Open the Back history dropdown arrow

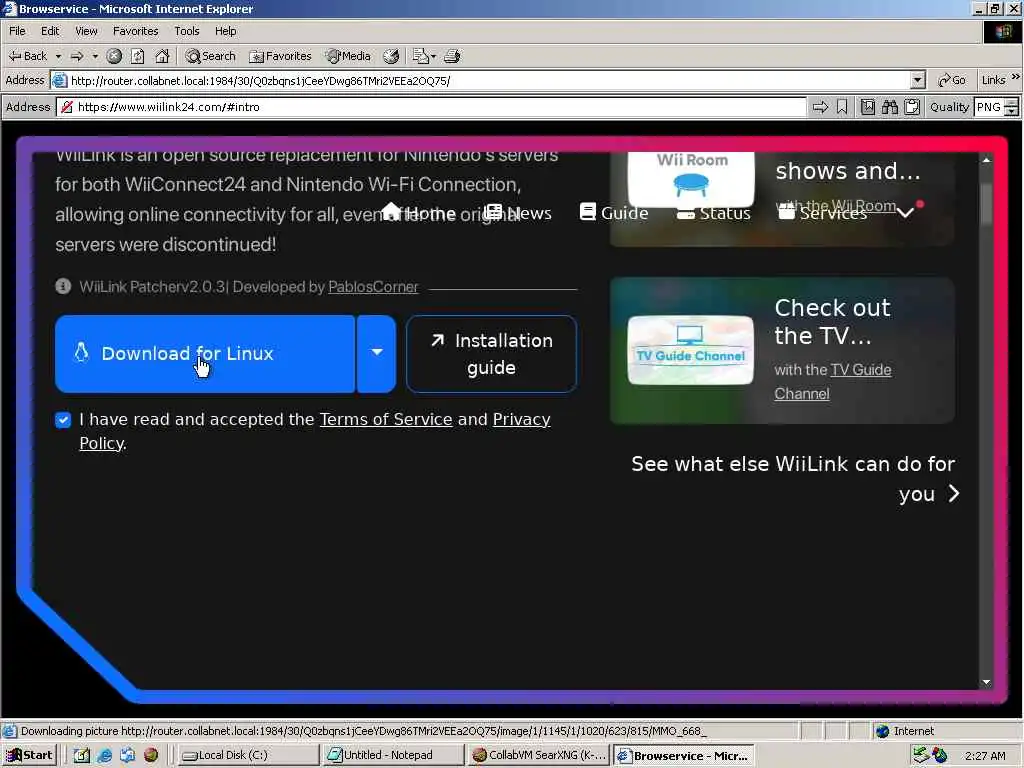58,56
